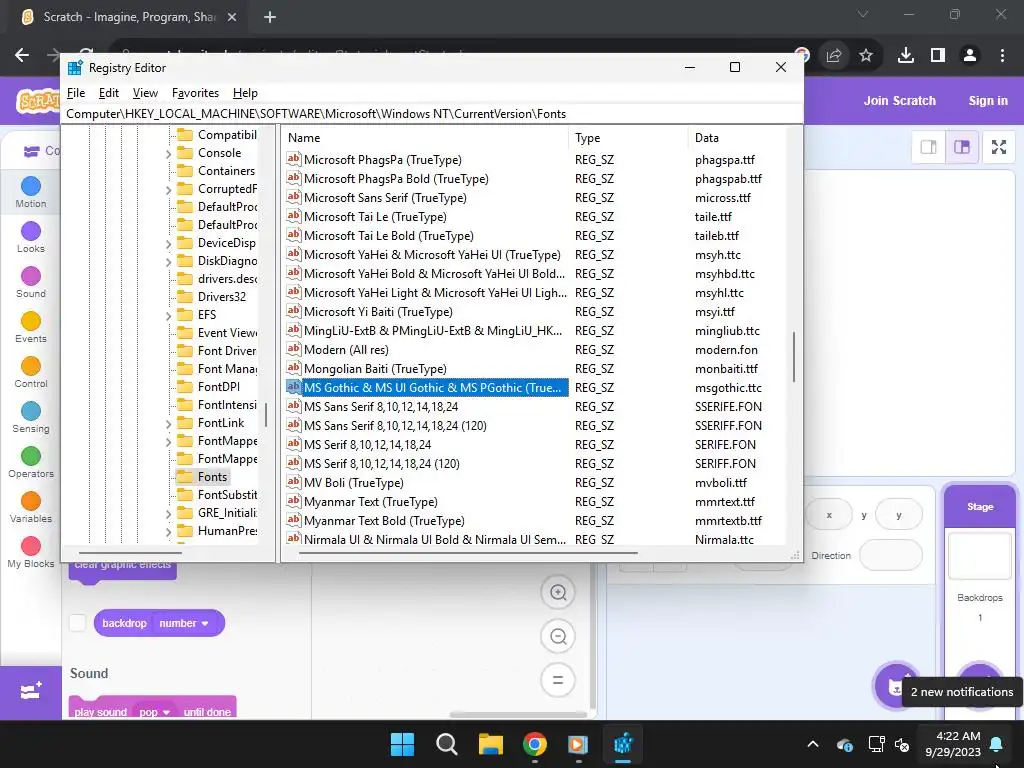Viewport: 1024px width, 768px height.
Task: Open Windows Start menu
Action: tap(402, 744)
